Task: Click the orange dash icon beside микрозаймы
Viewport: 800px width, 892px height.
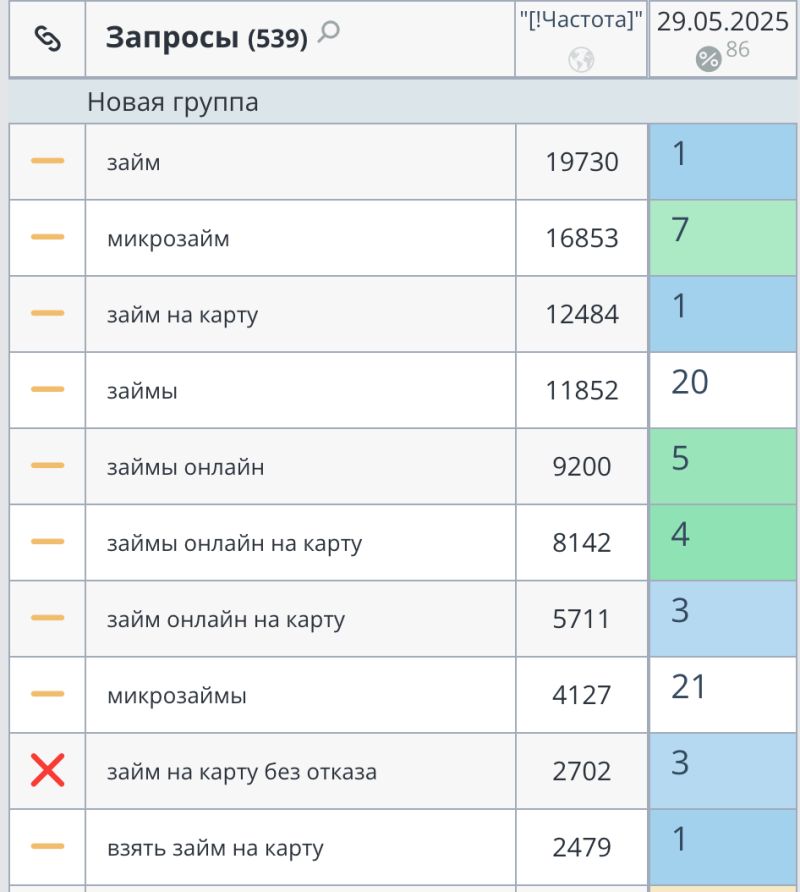Action: pyautogui.click(x=47, y=694)
